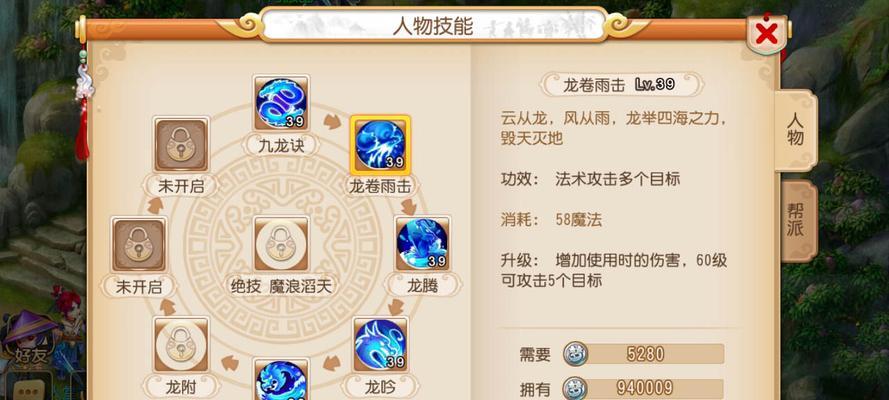Select the 九龙诀 skill icon
Screen dimensions: 889x400
pyautogui.click(x=281, y=103)
